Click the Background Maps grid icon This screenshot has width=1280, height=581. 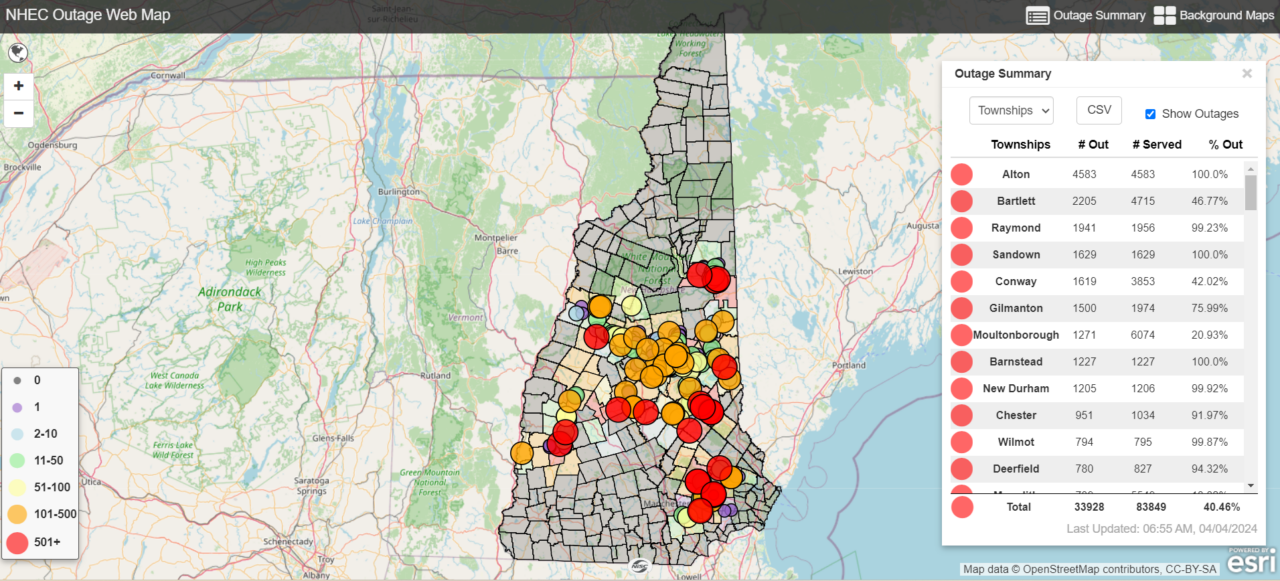click(1164, 16)
